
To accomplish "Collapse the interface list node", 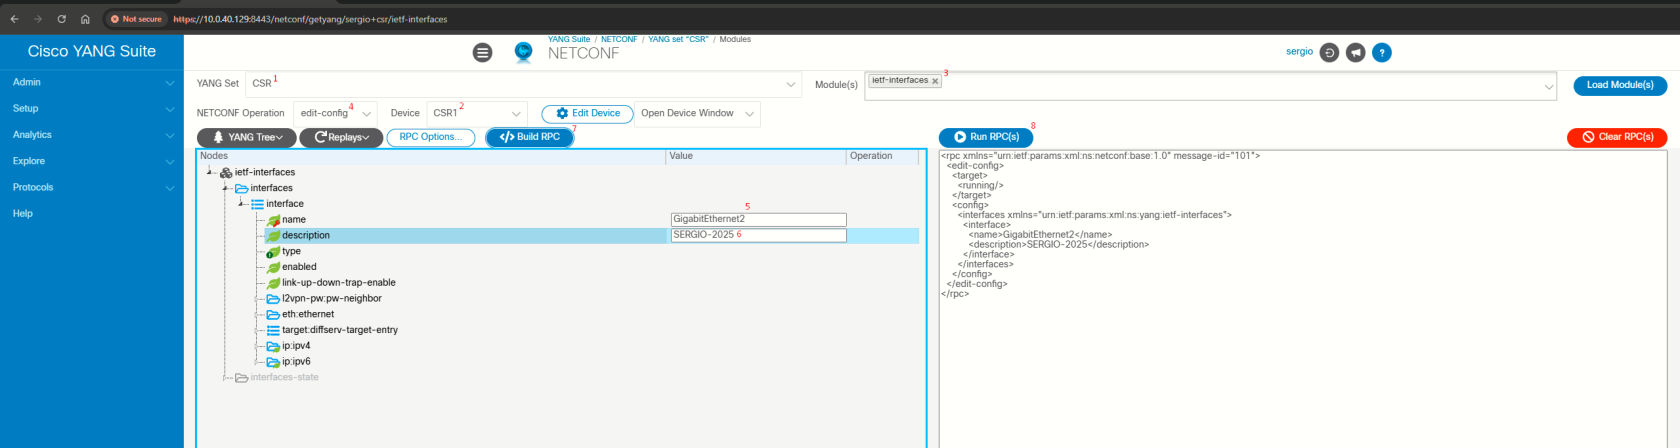I will (x=241, y=204).
